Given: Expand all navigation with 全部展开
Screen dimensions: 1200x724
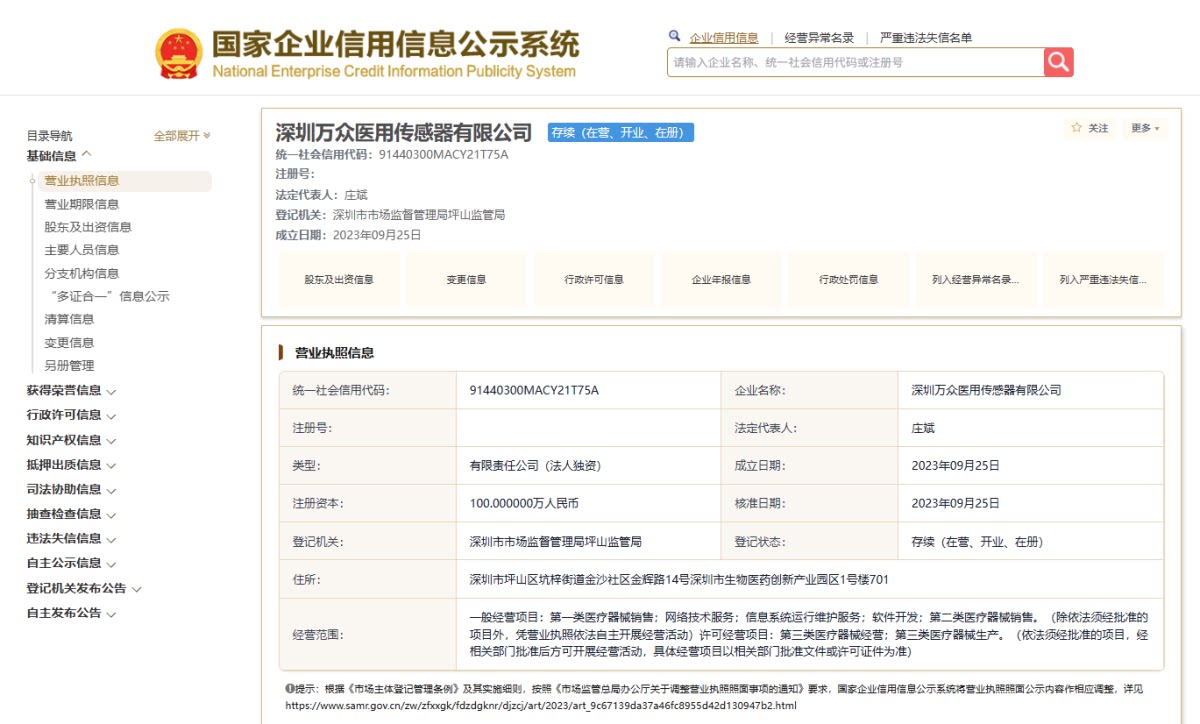Looking at the screenshot, I should tap(181, 136).
